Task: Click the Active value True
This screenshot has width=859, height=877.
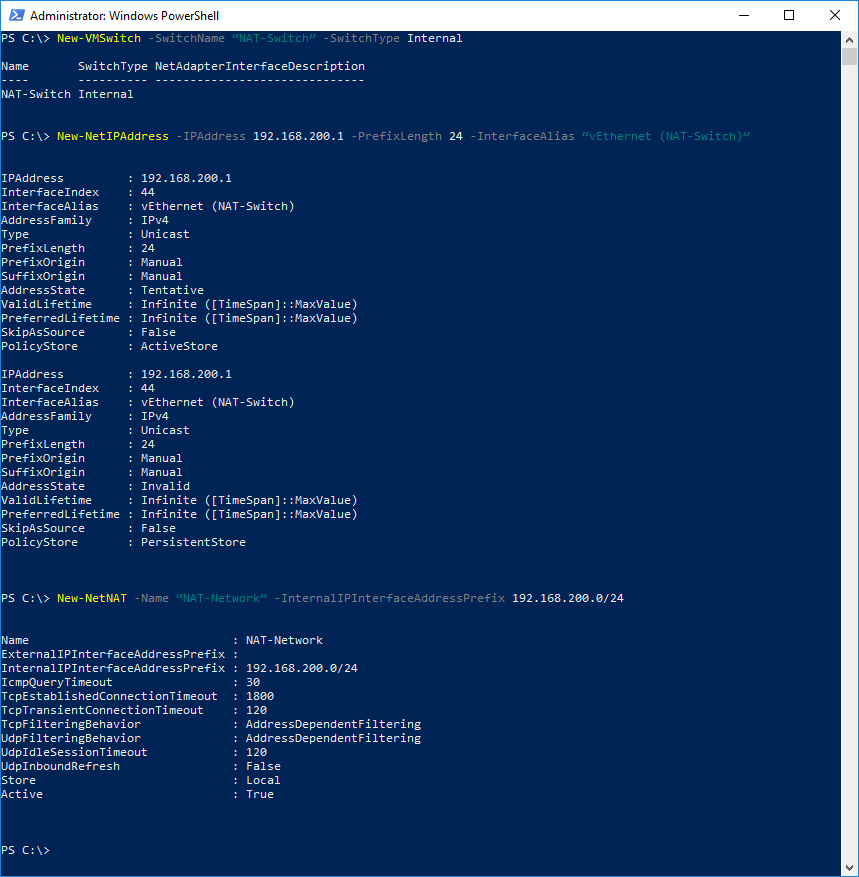Action: tap(259, 794)
